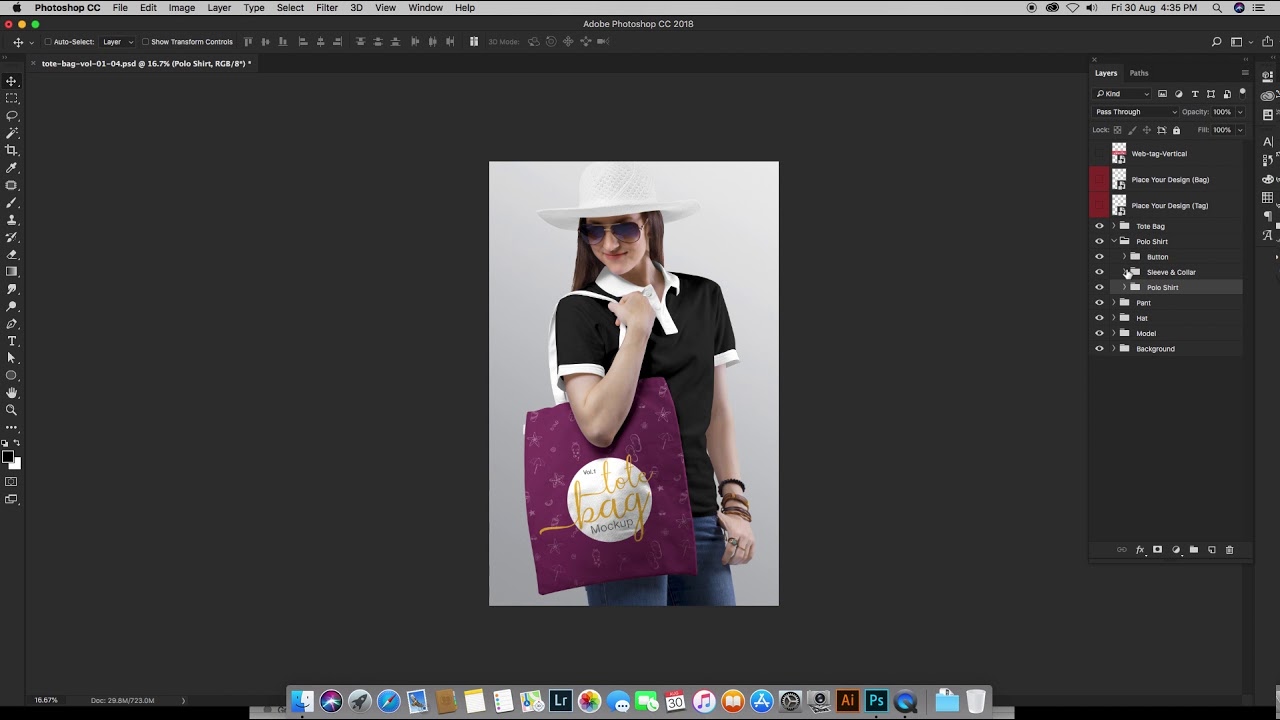Hide the Hat group
1280x720 pixels.
coord(1100,318)
